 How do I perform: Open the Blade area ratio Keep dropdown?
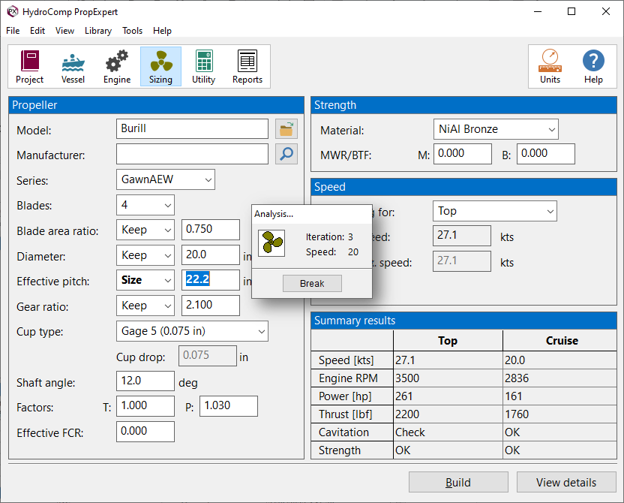coord(145,230)
